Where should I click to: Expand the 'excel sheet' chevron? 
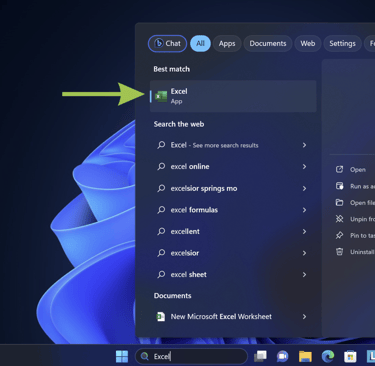[304, 275]
